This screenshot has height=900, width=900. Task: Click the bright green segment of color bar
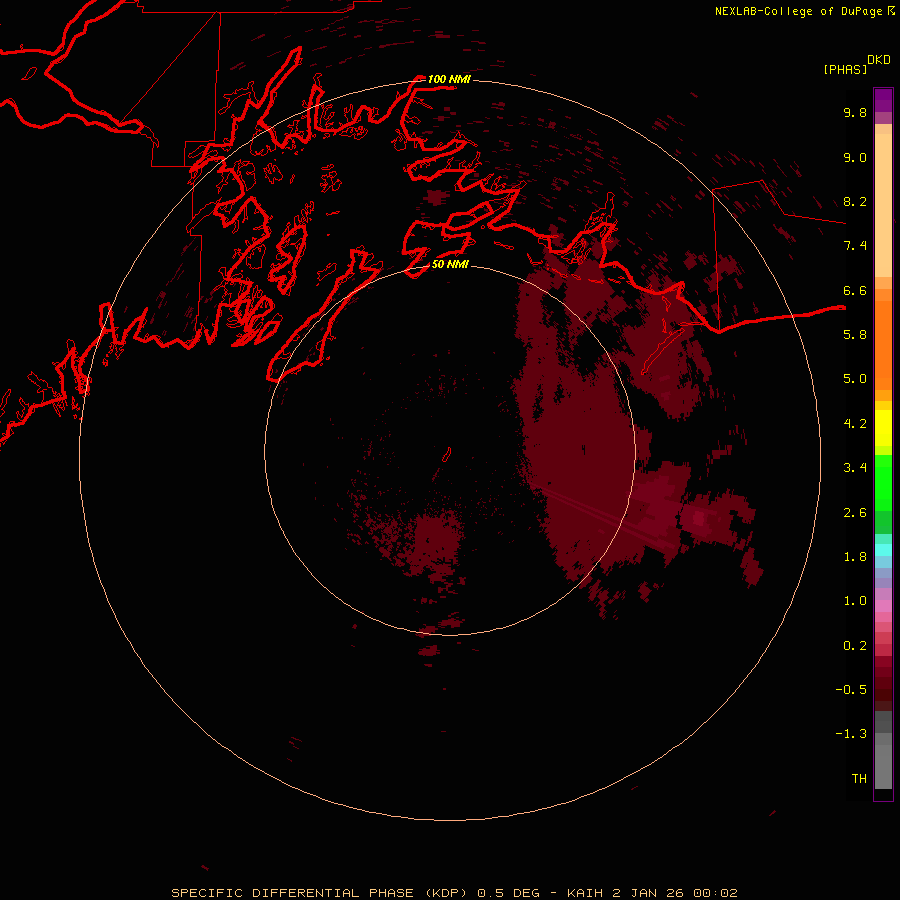point(883,482)
